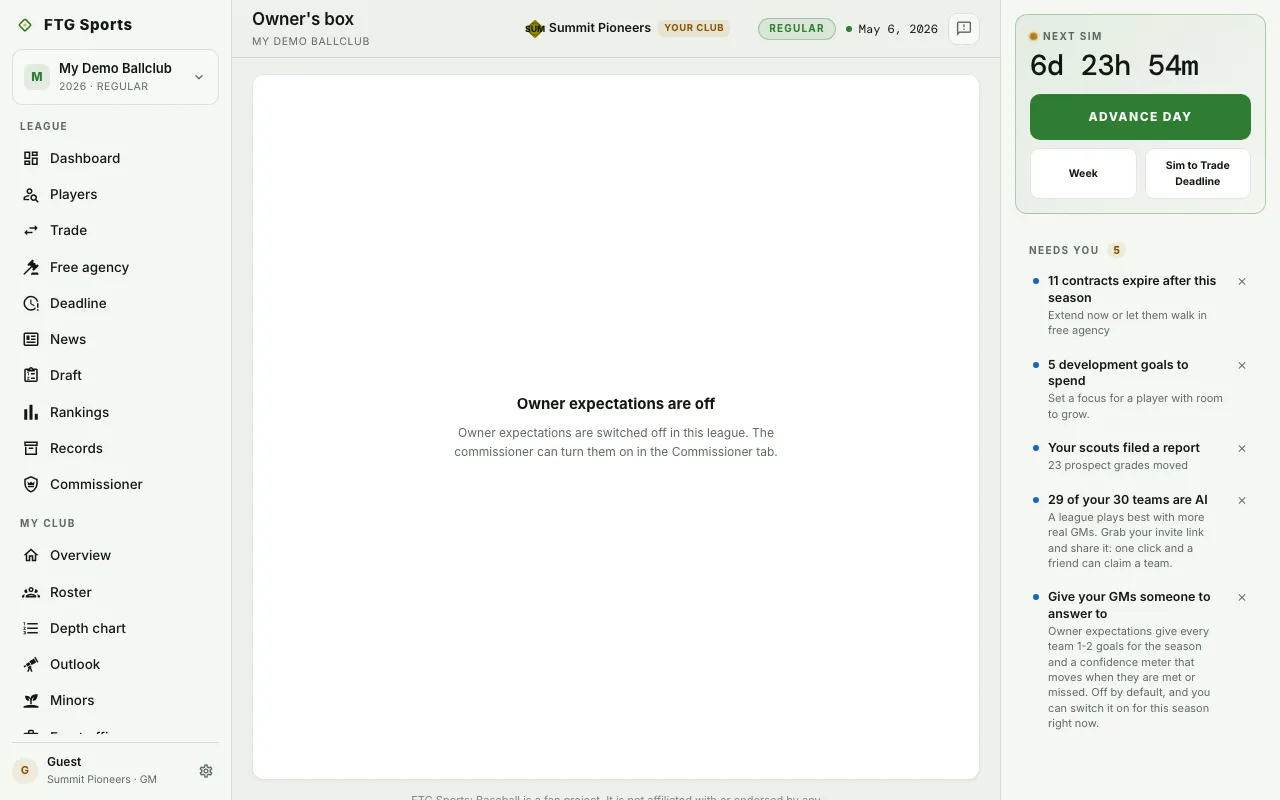Select Commissioner in the sidebar

click(115, 484)
